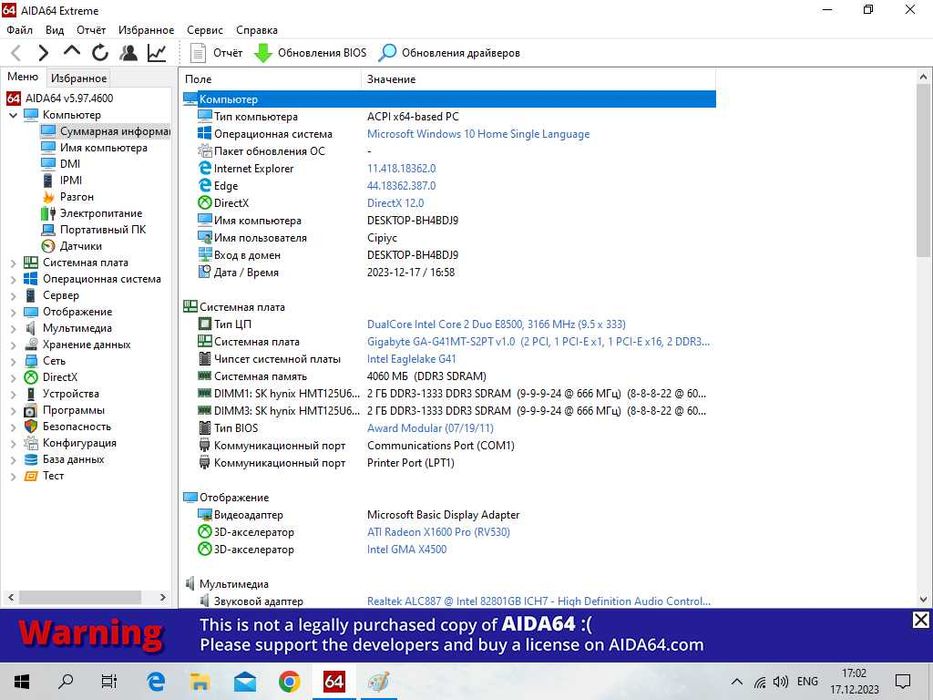
Task: Click Обновления BIOS toolbar button
Action: [x=311, y=53]
